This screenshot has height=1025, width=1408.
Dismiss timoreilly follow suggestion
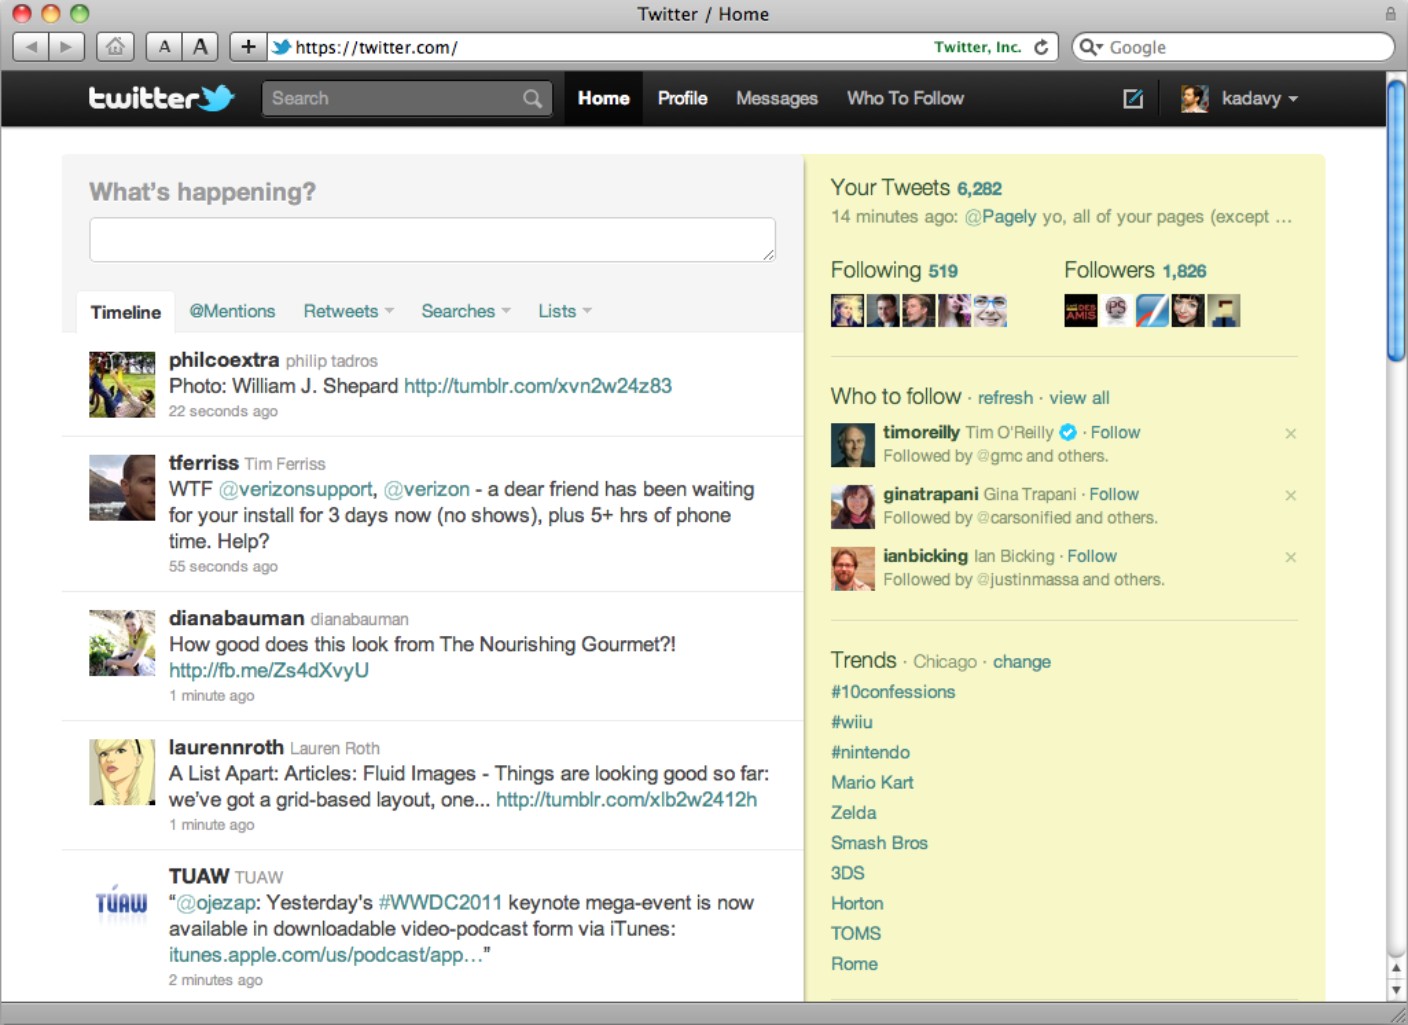1291,433
